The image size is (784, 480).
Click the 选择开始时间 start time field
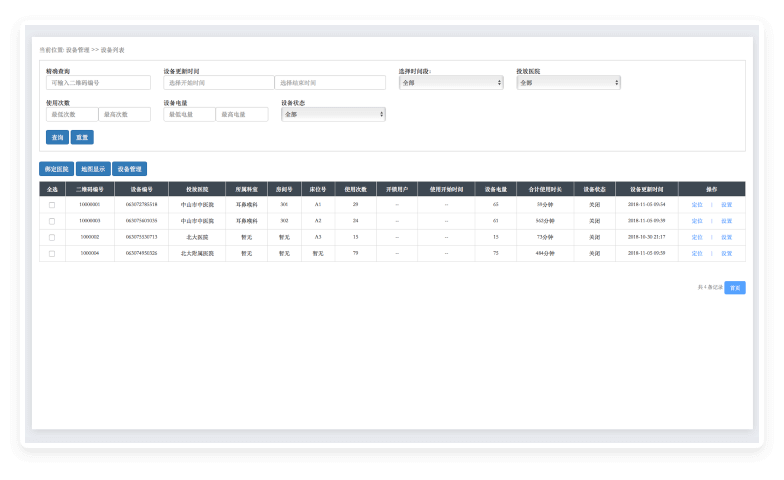(219, 83)
